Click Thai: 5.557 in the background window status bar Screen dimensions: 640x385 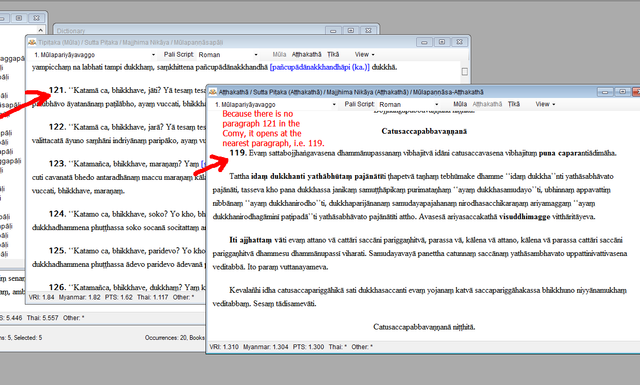42,318
